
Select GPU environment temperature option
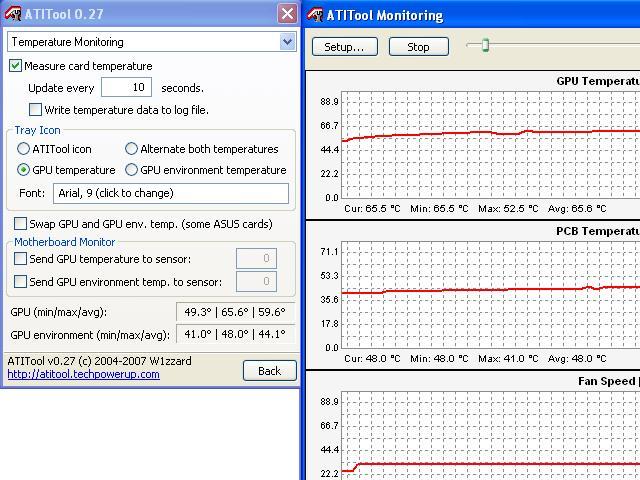tap(131, 170)
